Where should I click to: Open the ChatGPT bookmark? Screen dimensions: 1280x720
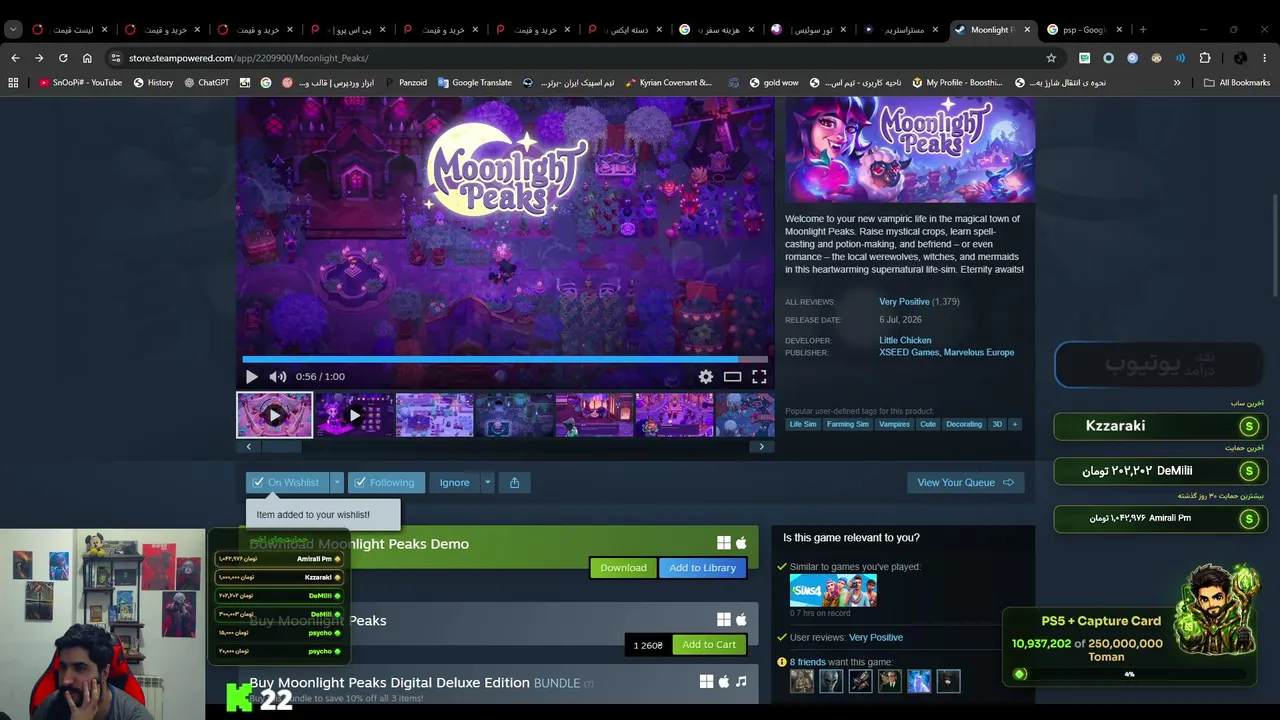[206, 83]
